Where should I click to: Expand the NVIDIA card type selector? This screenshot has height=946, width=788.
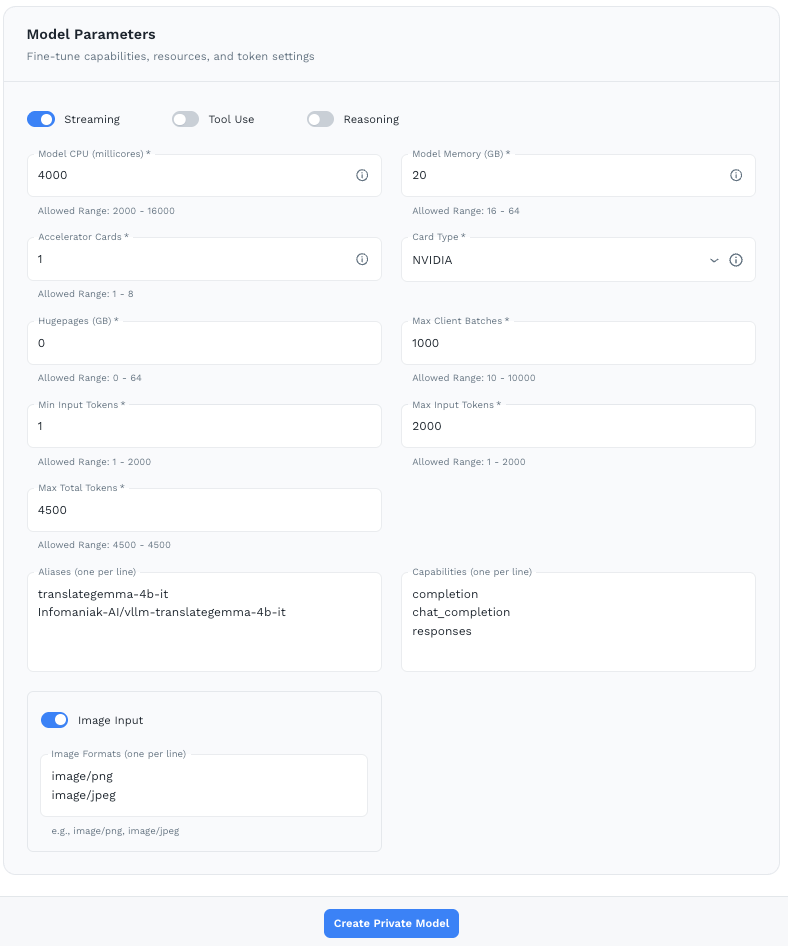pyautogui.click(x=714, y=259)
